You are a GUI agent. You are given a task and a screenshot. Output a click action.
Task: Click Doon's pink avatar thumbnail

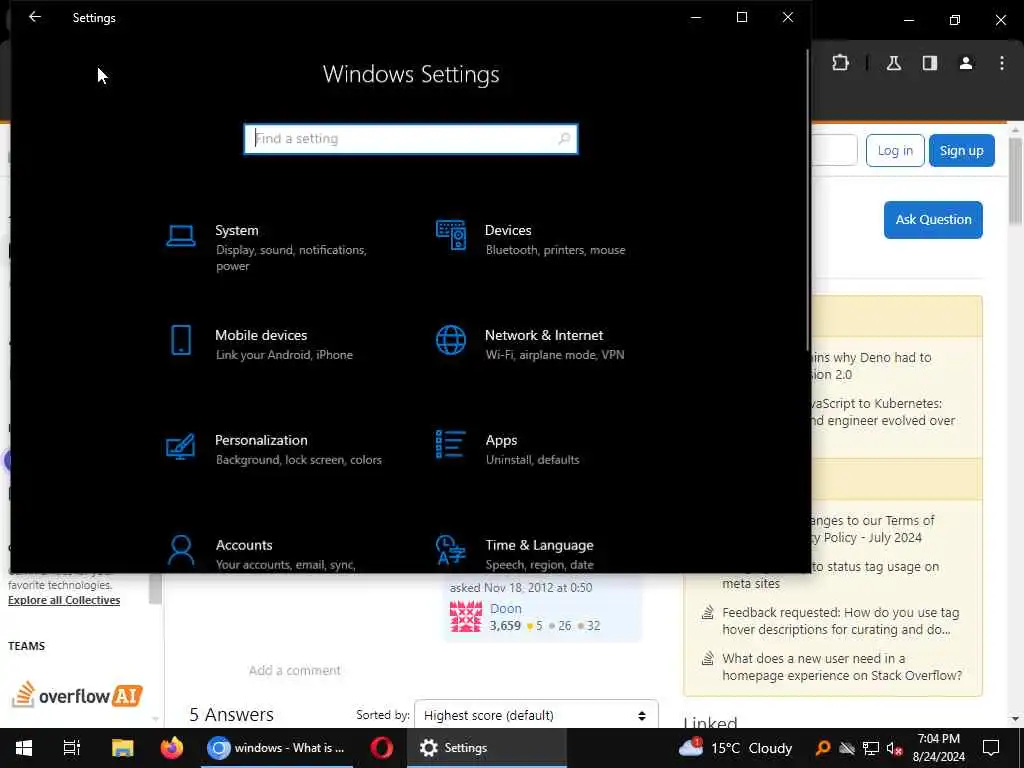pos(466,616)
